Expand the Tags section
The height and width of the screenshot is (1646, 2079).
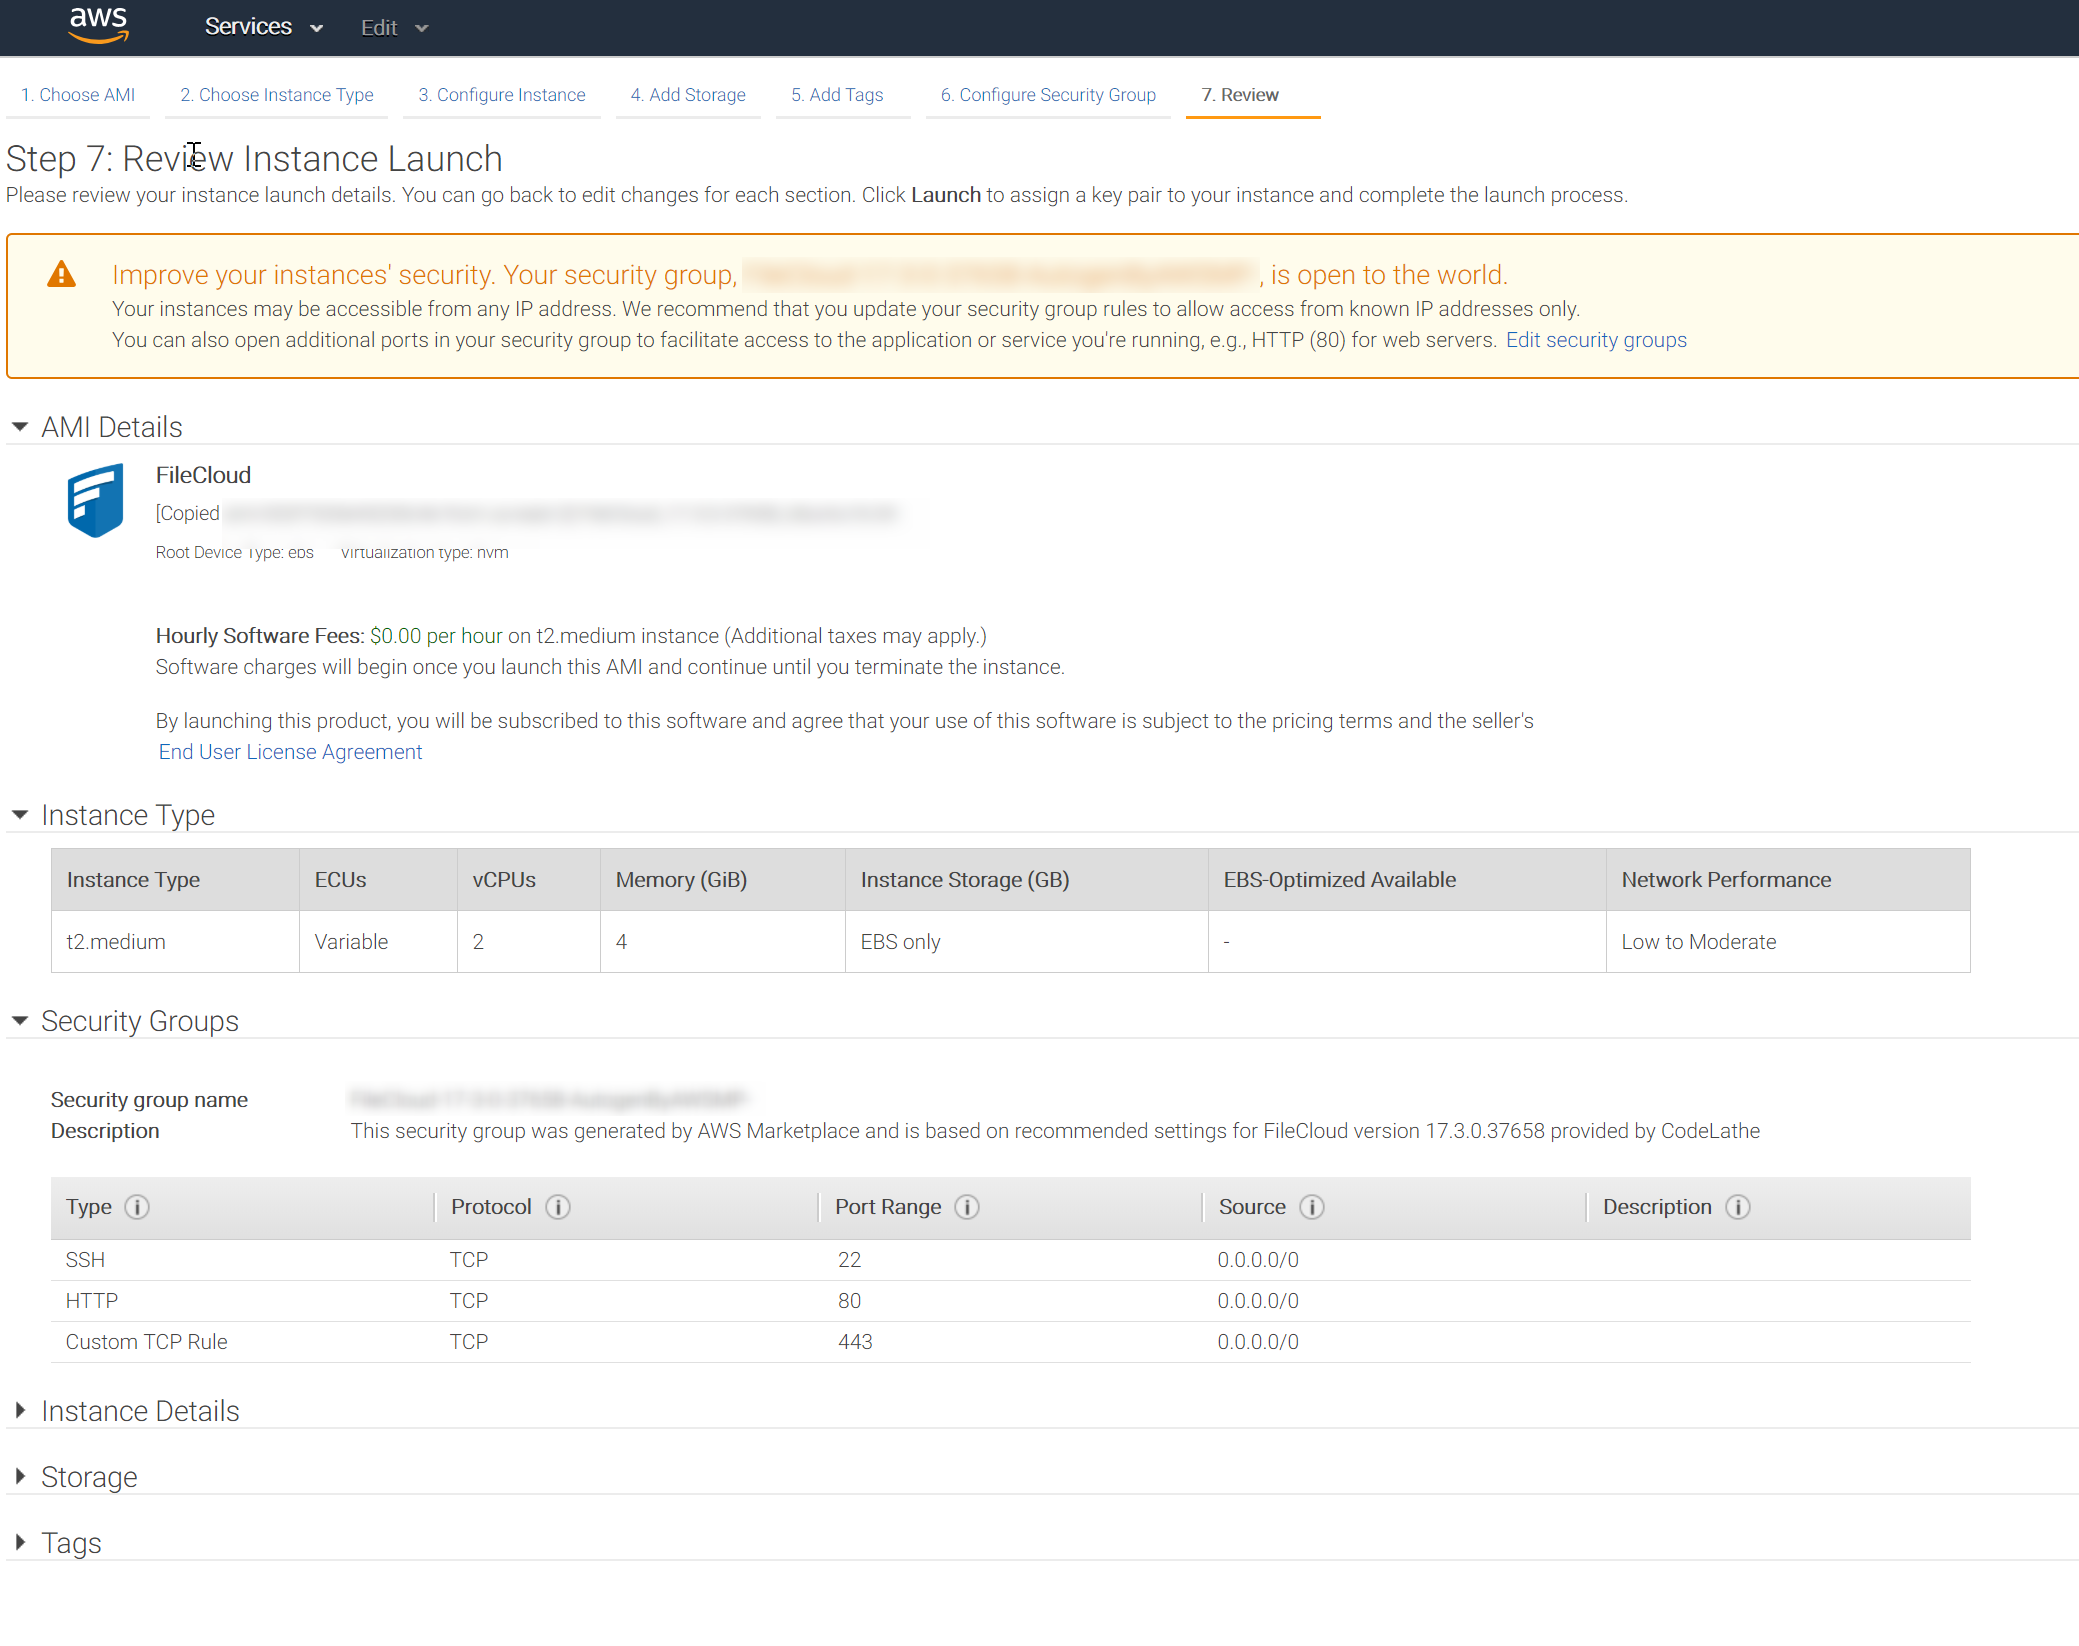click(20, 1543)
